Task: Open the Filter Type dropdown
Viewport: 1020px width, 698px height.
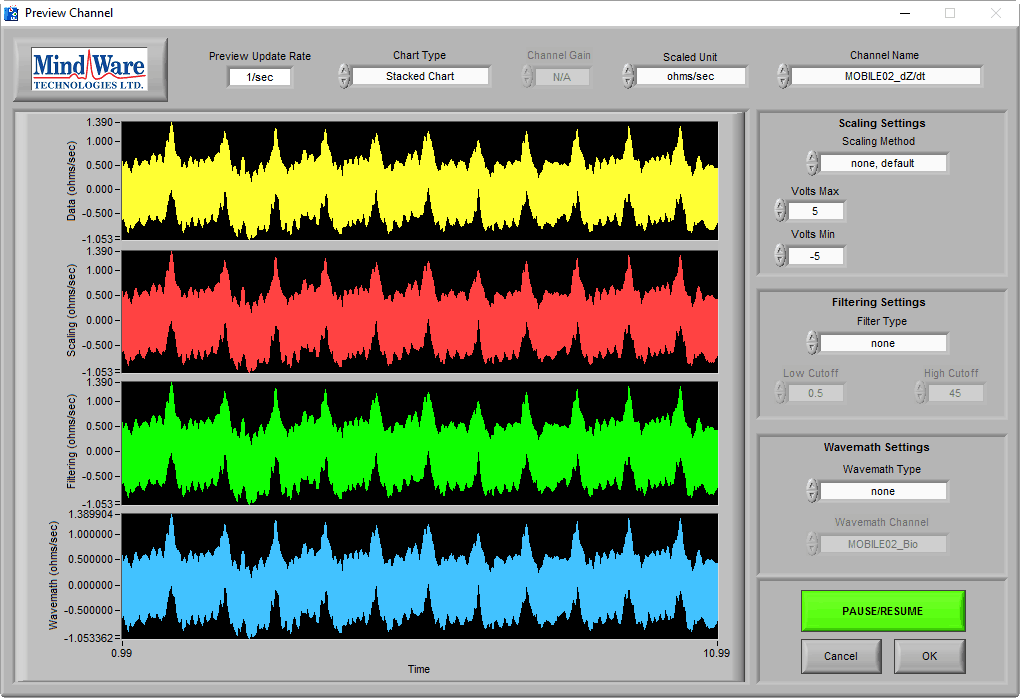Action: click(x=883, y=343)
